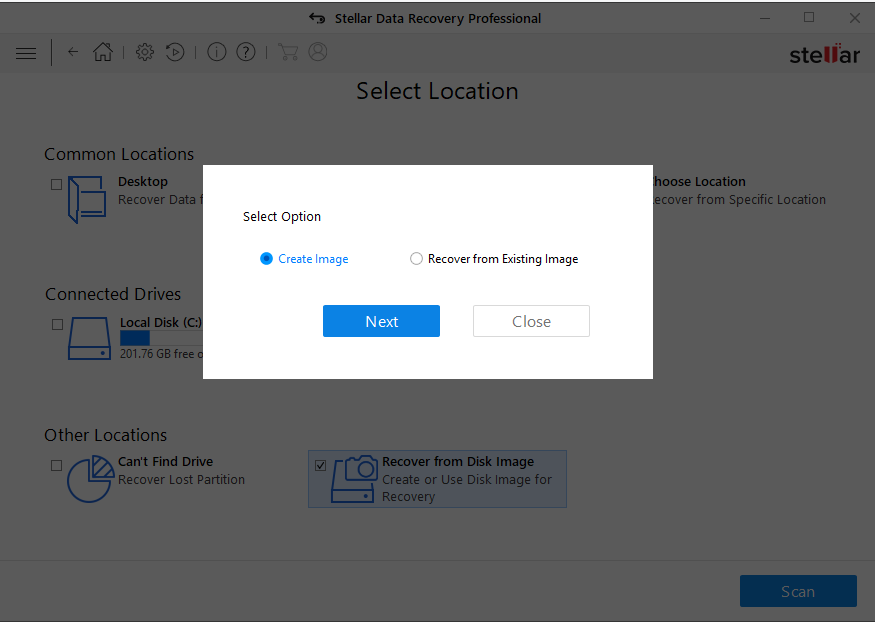The width and height of the screenshot is (875, 625).
Task: Click the 'Recover from Disk Image' title text
Action: pos(458,461)
